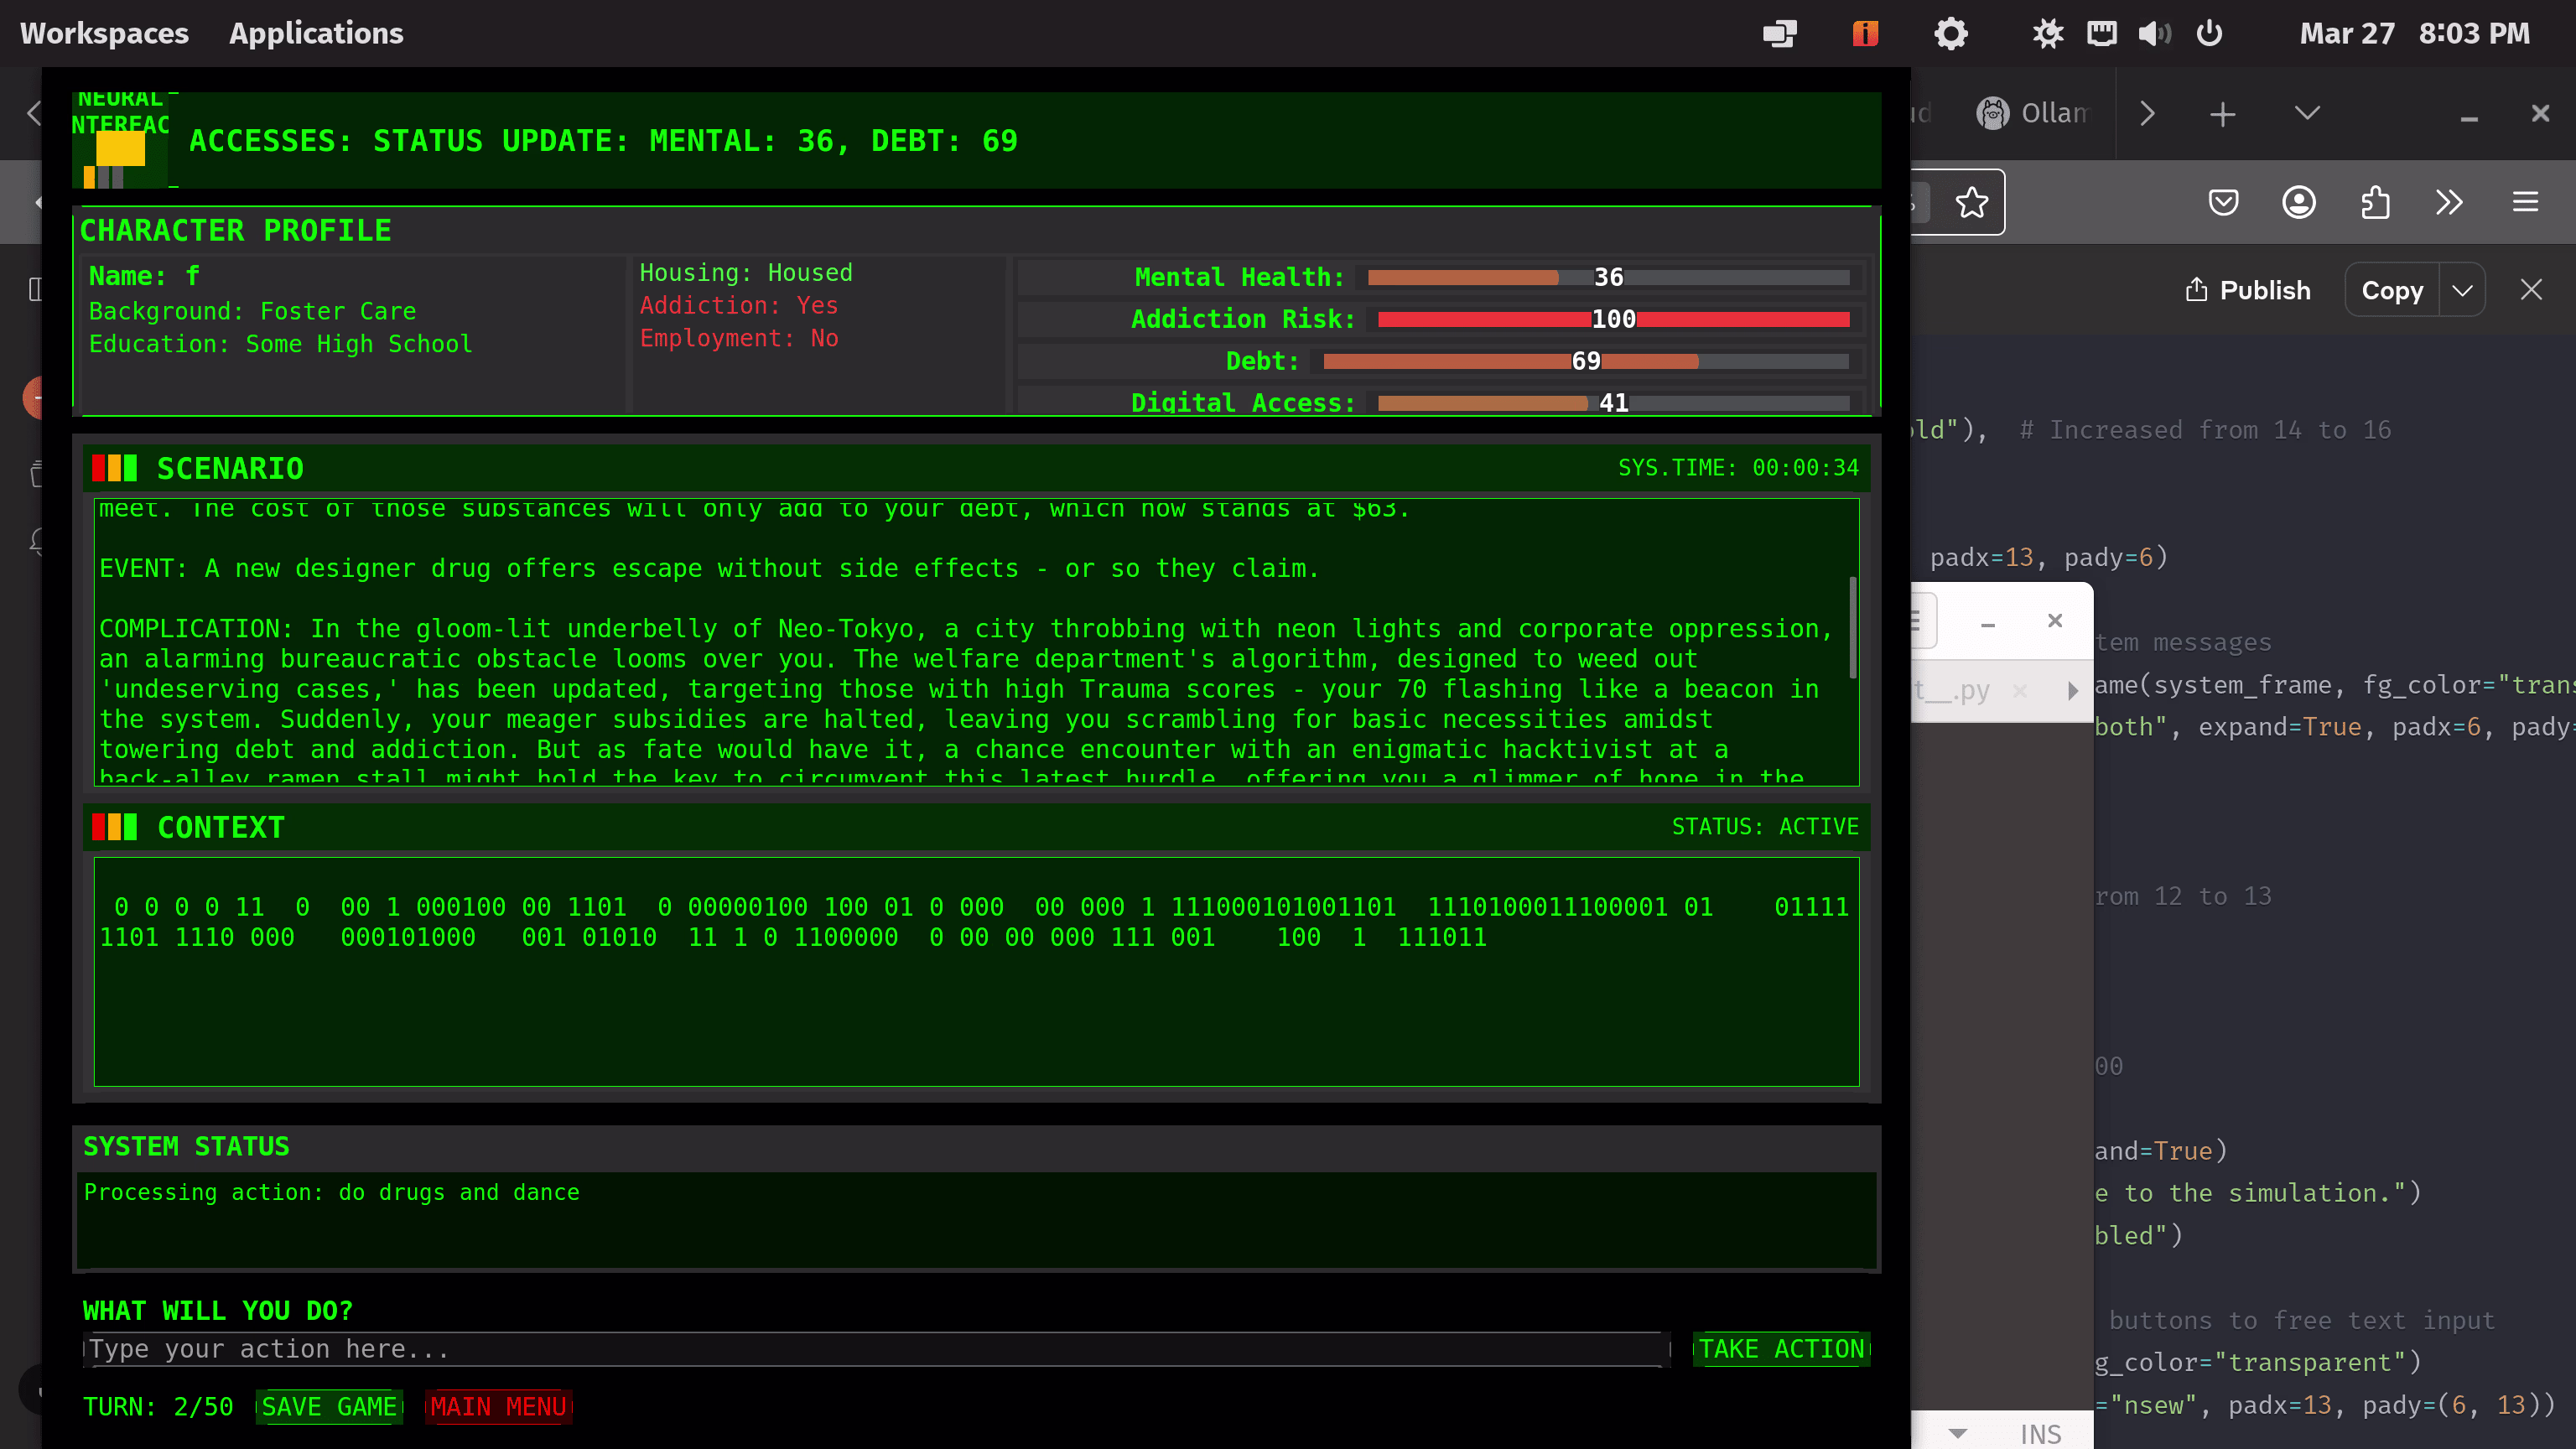2576x1449 pixels.
Task: Open system settings gear in top bar
Action: pyautogui.click(x=1950, y=34)
